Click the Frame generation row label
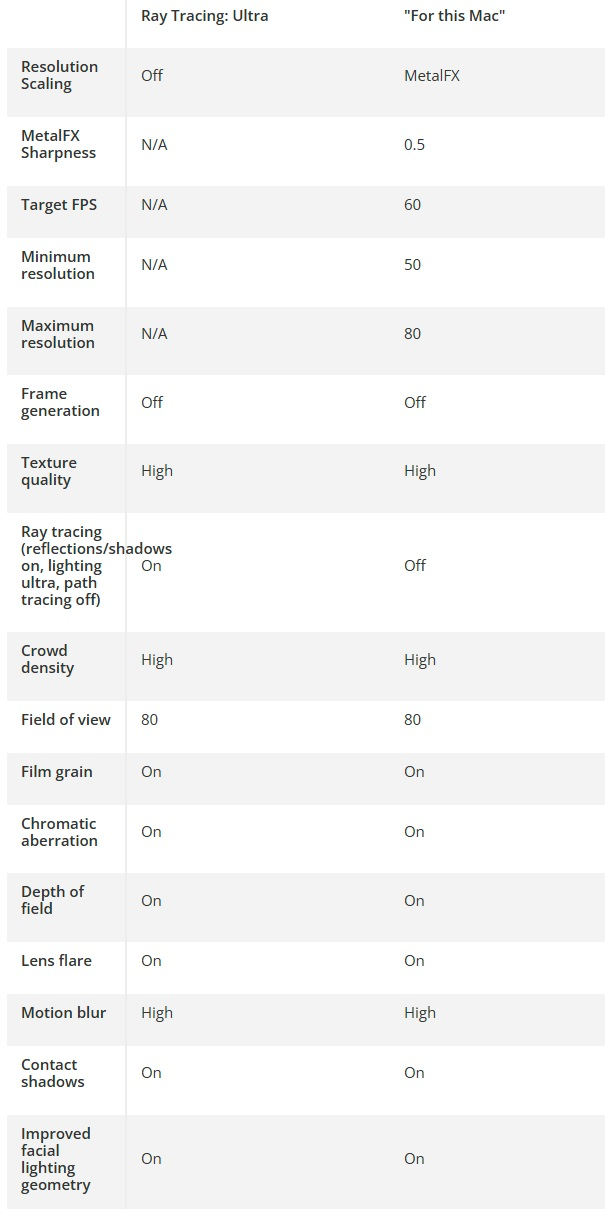Viewport: 605px width, 1209px height. point(60,402)
